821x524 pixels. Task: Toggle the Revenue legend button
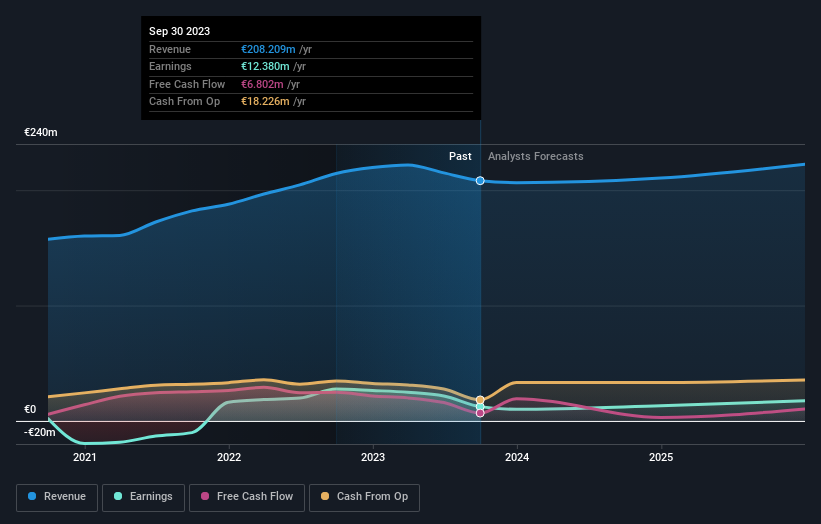[x=57, y=497]
